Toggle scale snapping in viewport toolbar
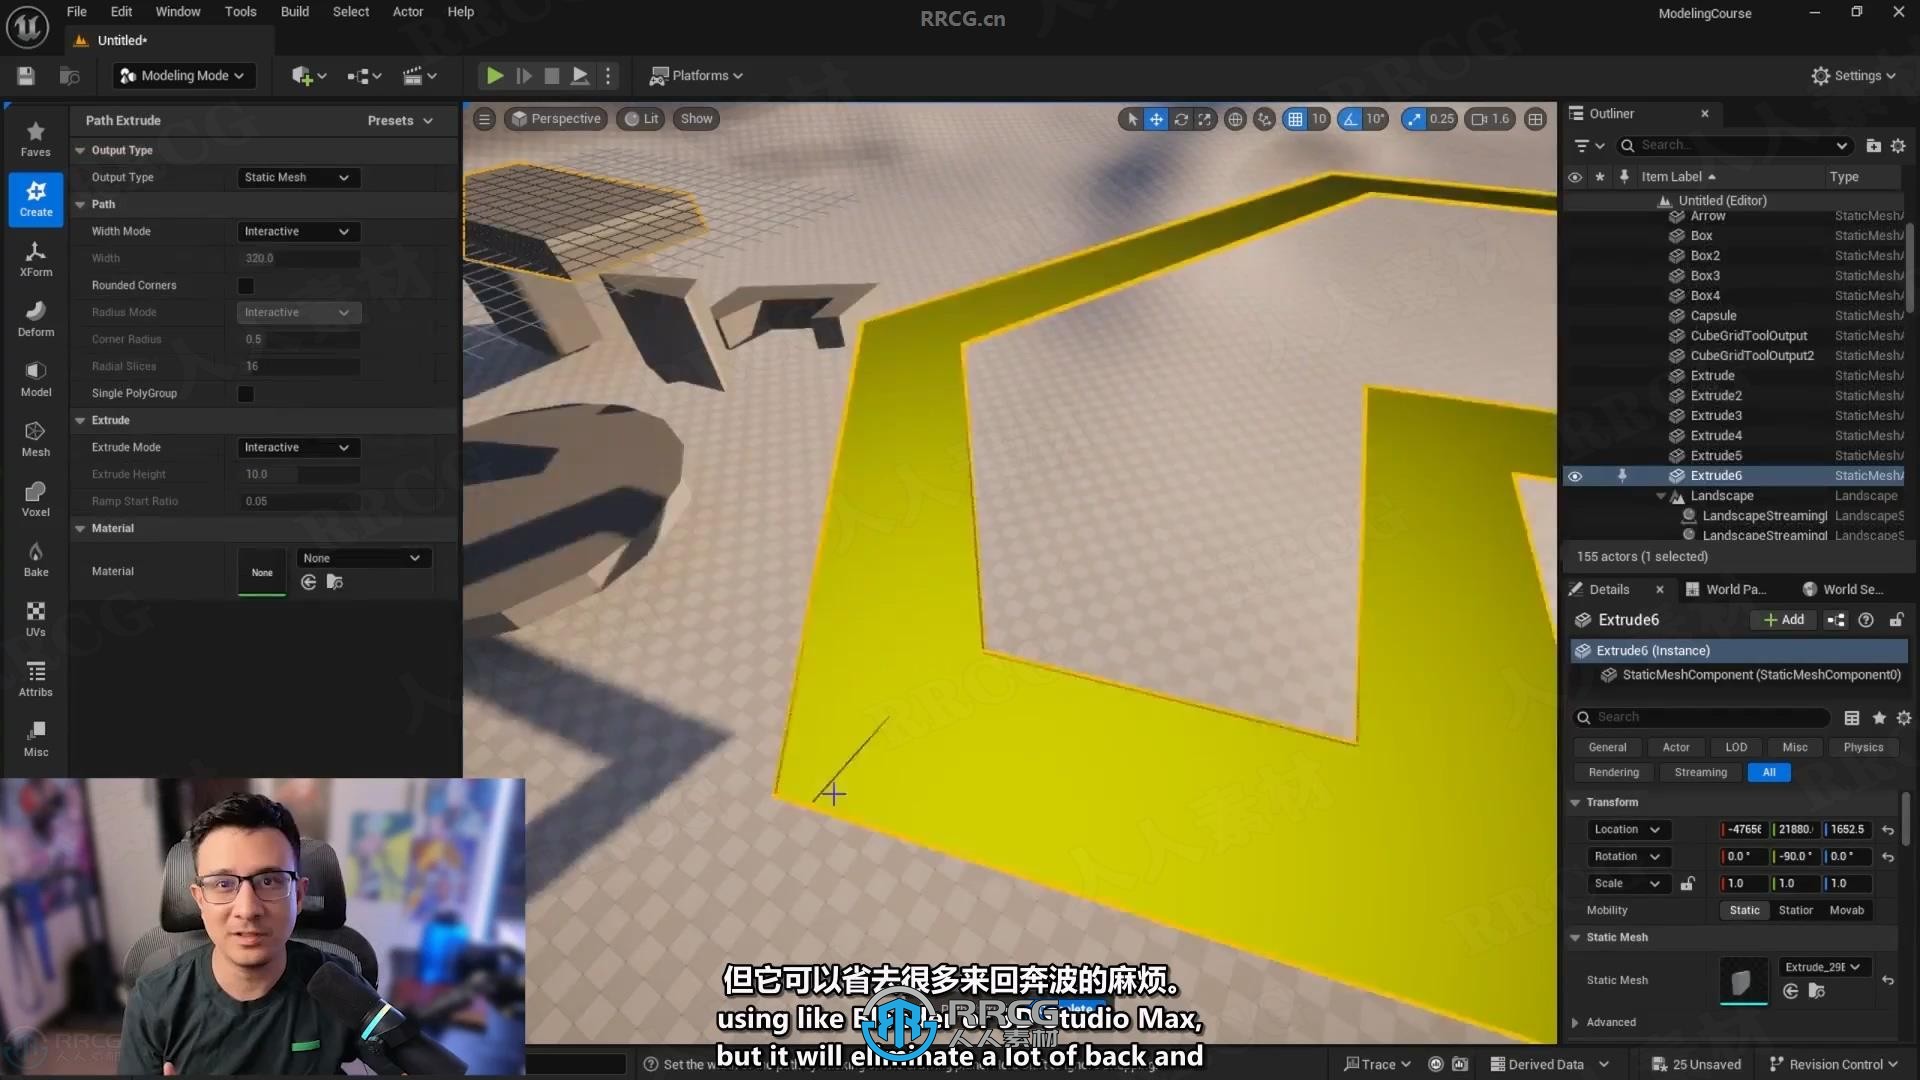The height and width of the screenshot is (1080, 1920). [x=1413, y=119]
